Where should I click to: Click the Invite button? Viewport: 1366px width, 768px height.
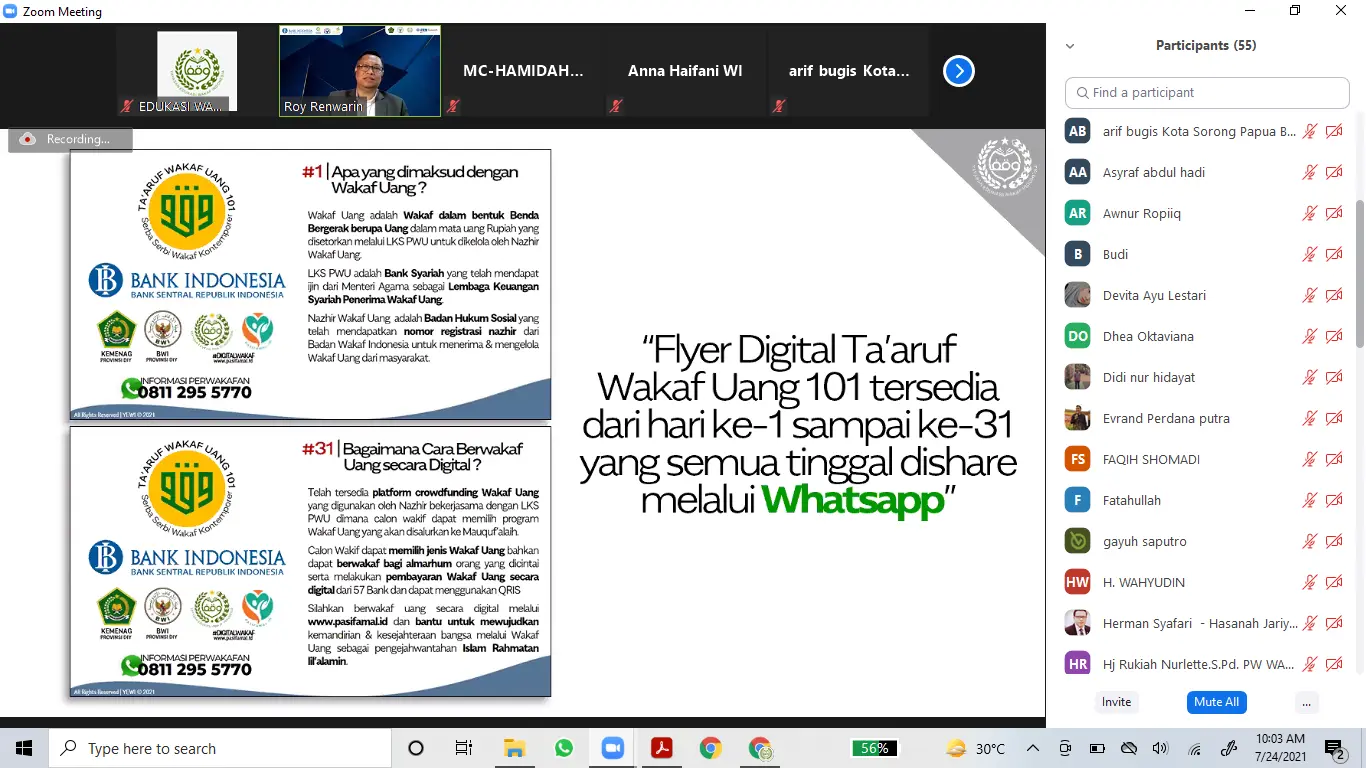(1117, 702)
